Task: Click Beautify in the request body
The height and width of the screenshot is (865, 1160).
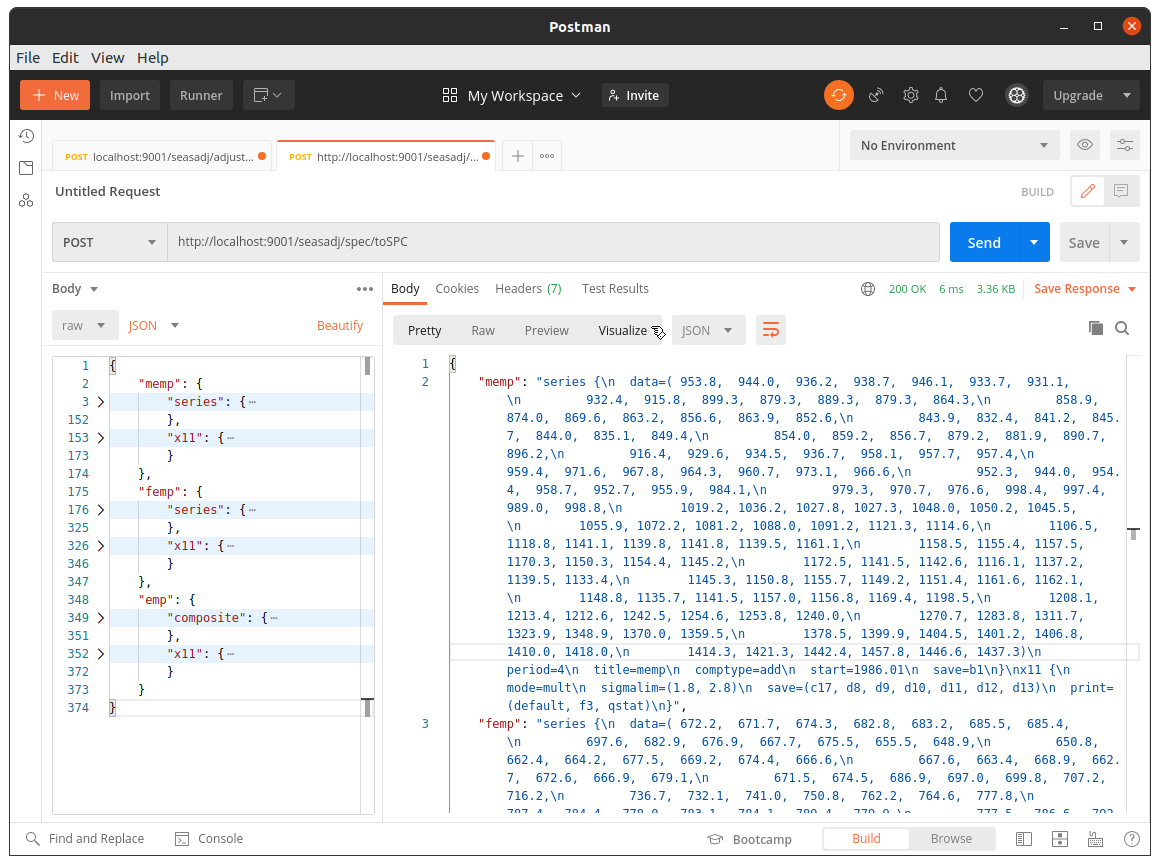Action: [340, 326]
